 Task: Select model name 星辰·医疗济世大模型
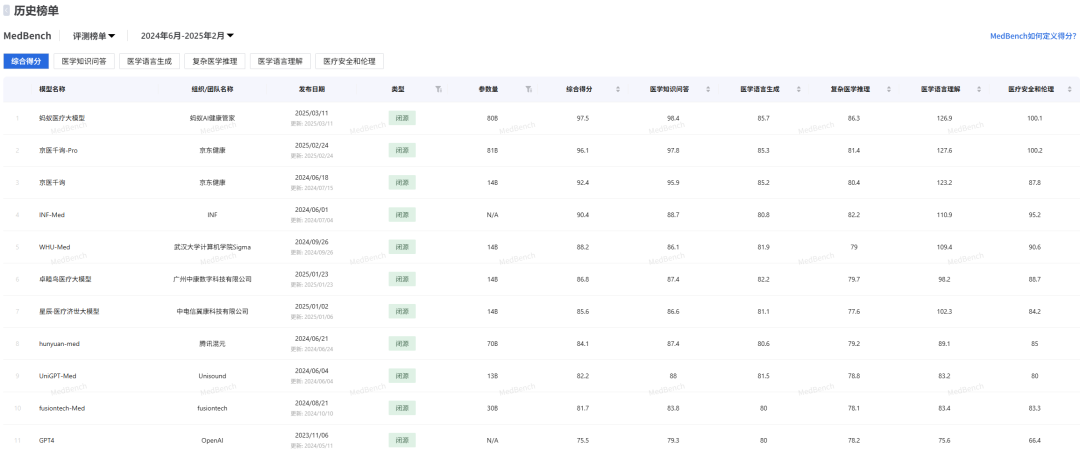click(69, 311)
